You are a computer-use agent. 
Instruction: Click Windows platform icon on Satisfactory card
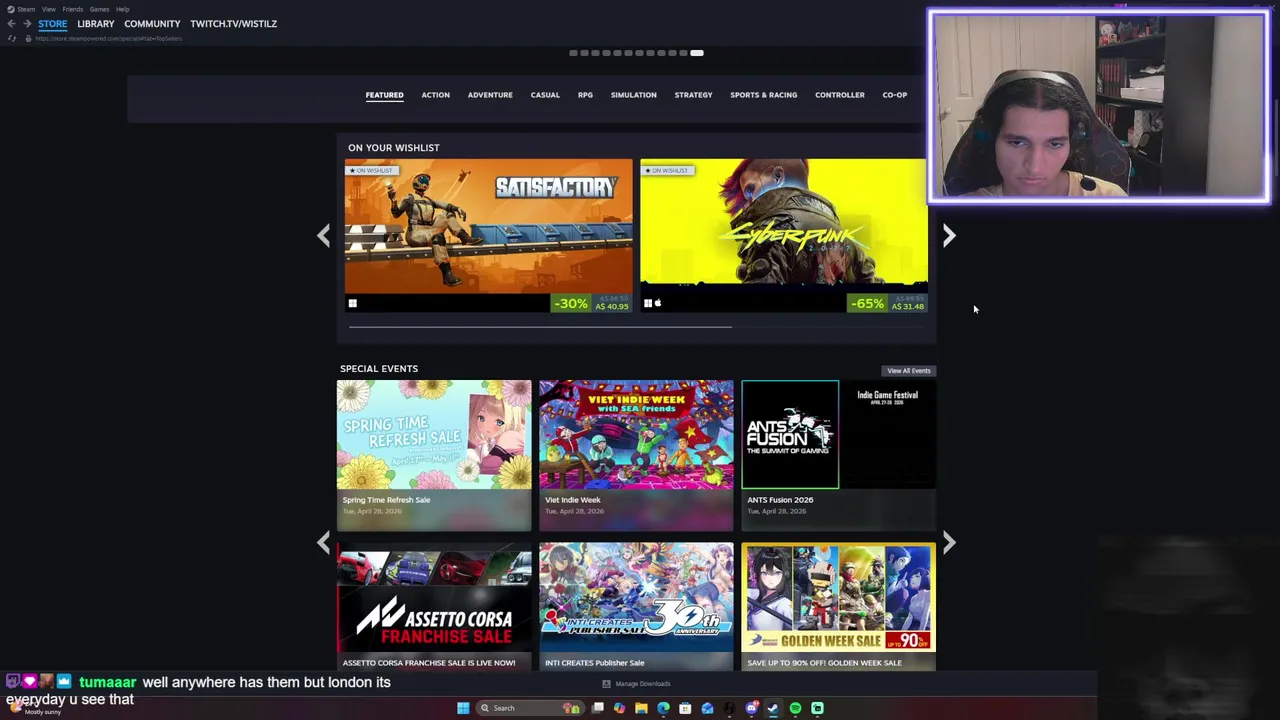pos(352,303)
